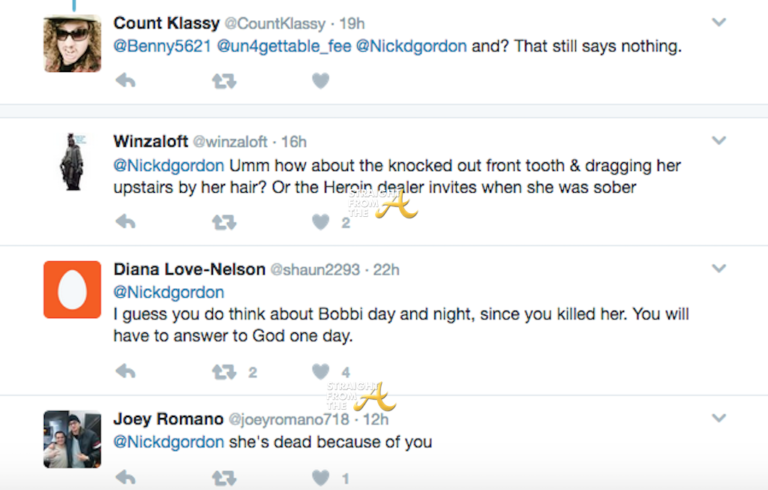Like Winzaloft's tweet about front tooth

click(320, 222)
